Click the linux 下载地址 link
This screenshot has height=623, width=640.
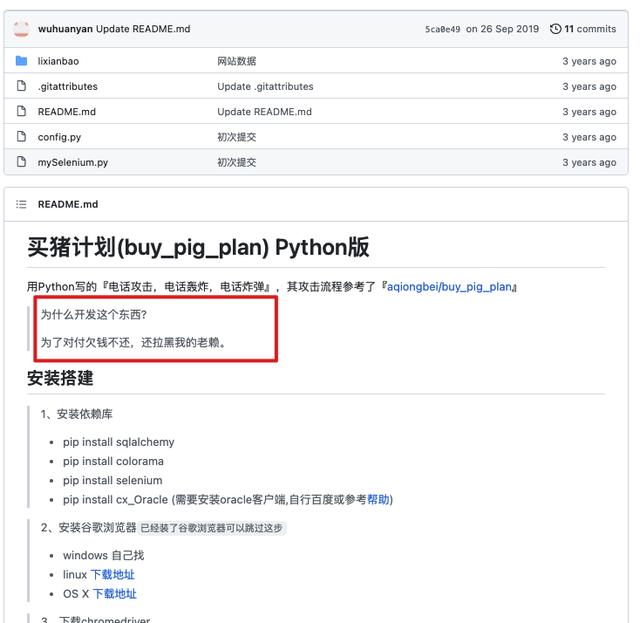point(113,575)
